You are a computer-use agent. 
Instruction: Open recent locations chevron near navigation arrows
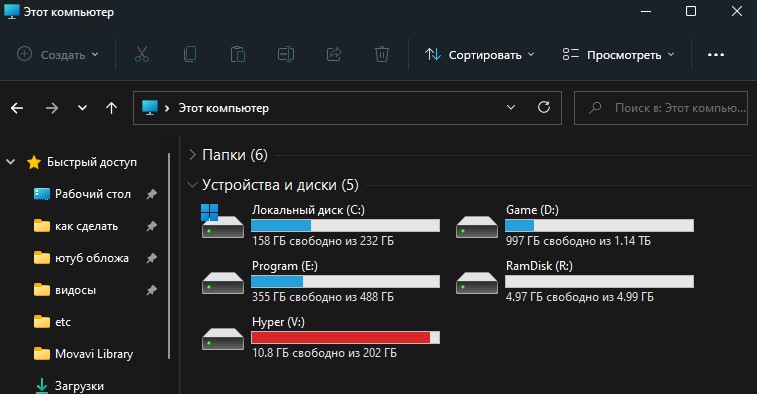point(83,108)
